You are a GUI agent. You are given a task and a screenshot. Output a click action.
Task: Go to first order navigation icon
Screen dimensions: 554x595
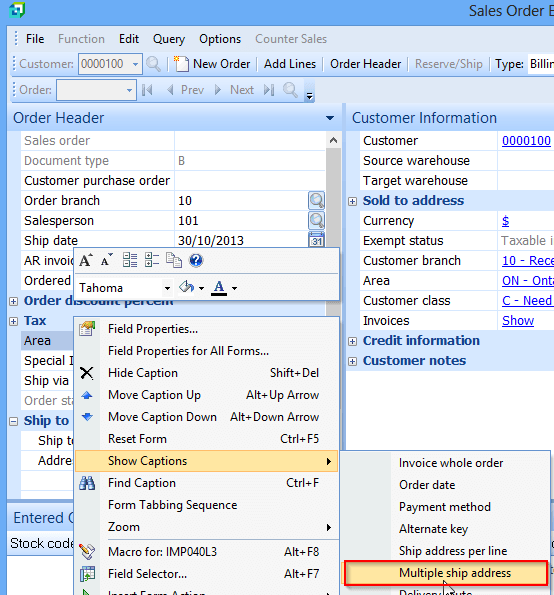[147, 90]
